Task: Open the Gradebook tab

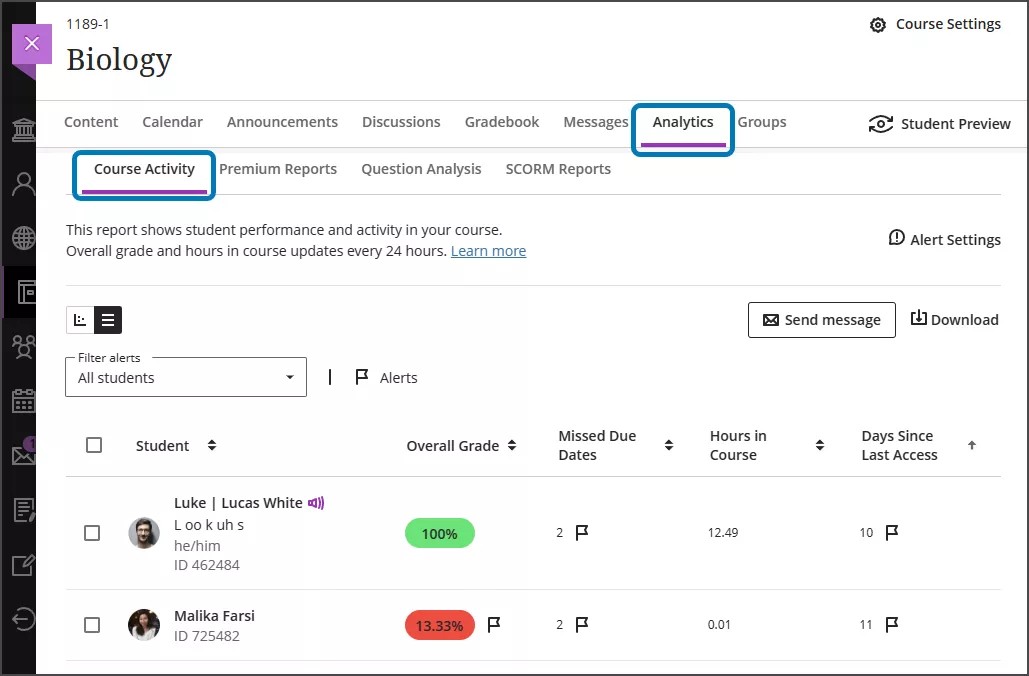Action: [x=501, y=121]
